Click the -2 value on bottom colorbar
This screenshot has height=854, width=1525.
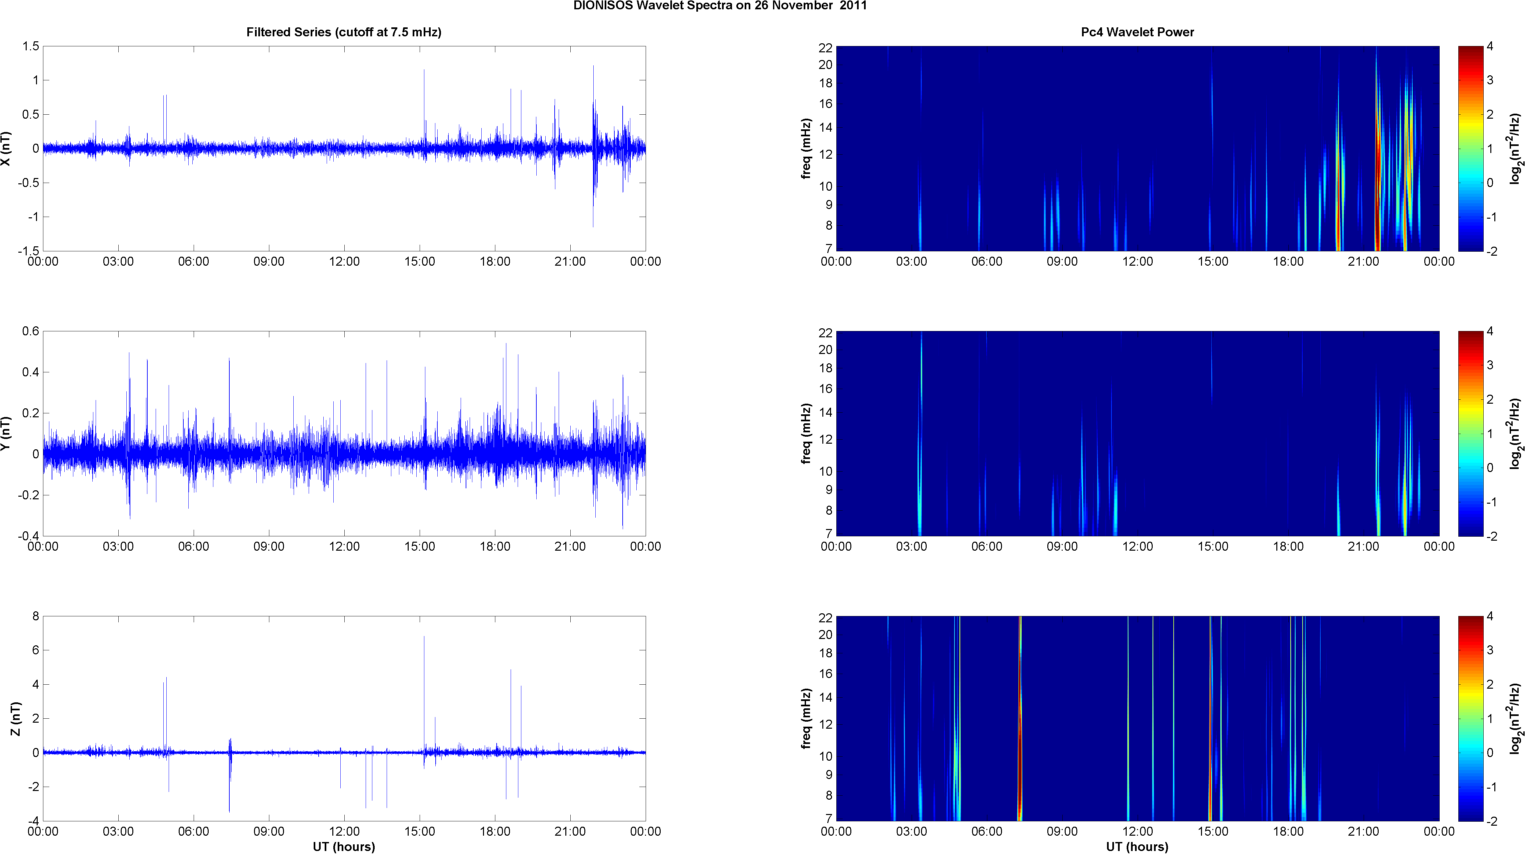point(1490,821)
